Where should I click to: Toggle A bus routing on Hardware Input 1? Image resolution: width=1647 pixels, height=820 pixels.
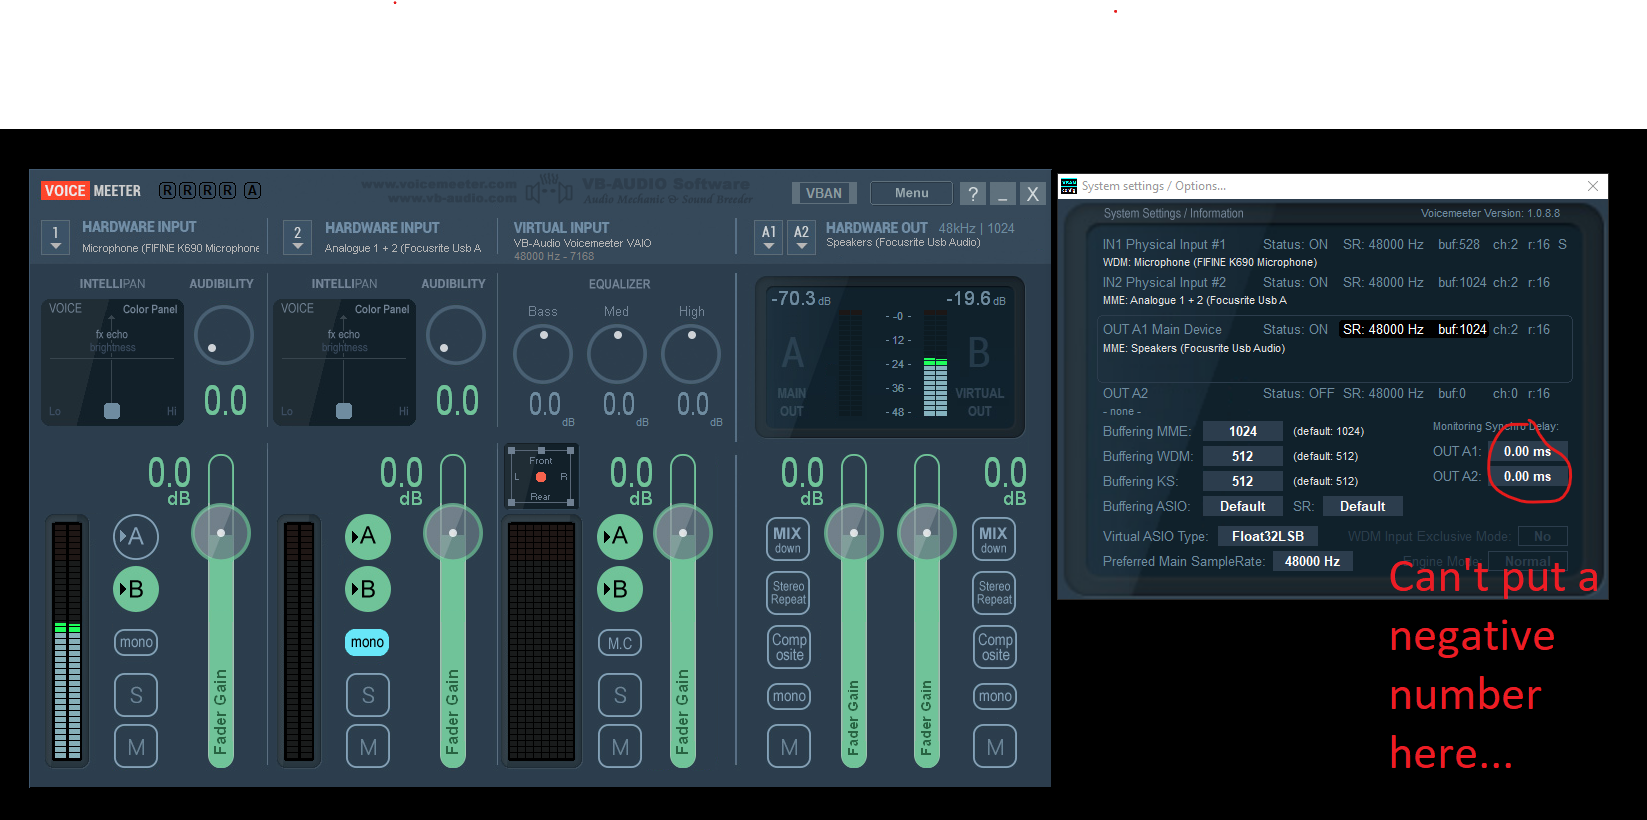(136, 536)
